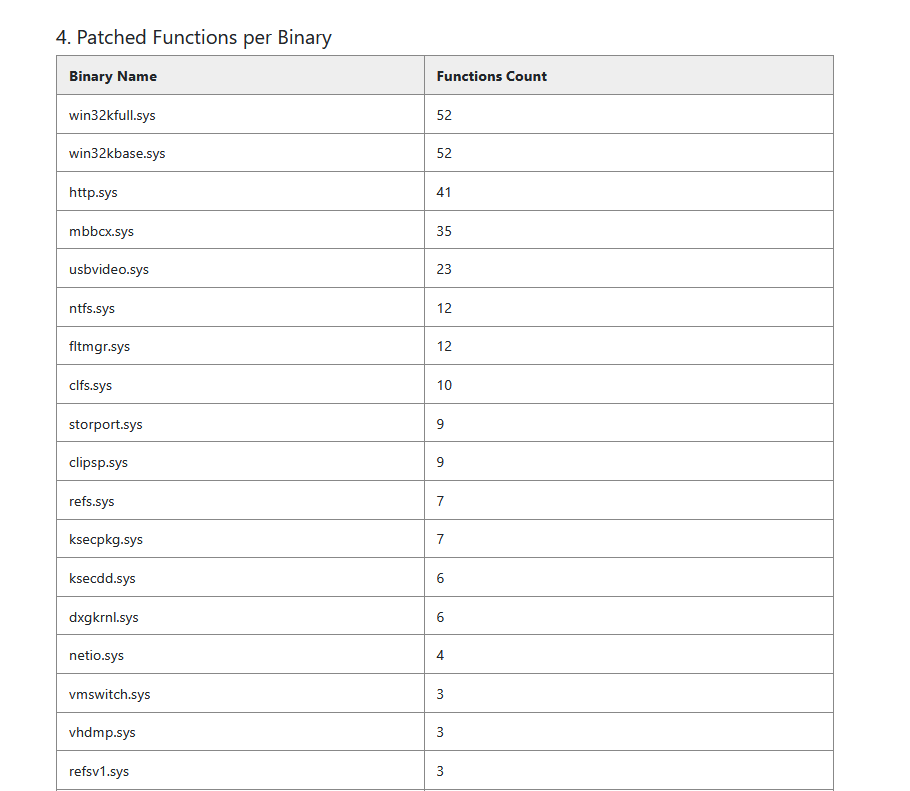This screenshot has height=791, width=910.
Task: Click the count 35 for mbbcx.sys
Action: coord(444,231)
